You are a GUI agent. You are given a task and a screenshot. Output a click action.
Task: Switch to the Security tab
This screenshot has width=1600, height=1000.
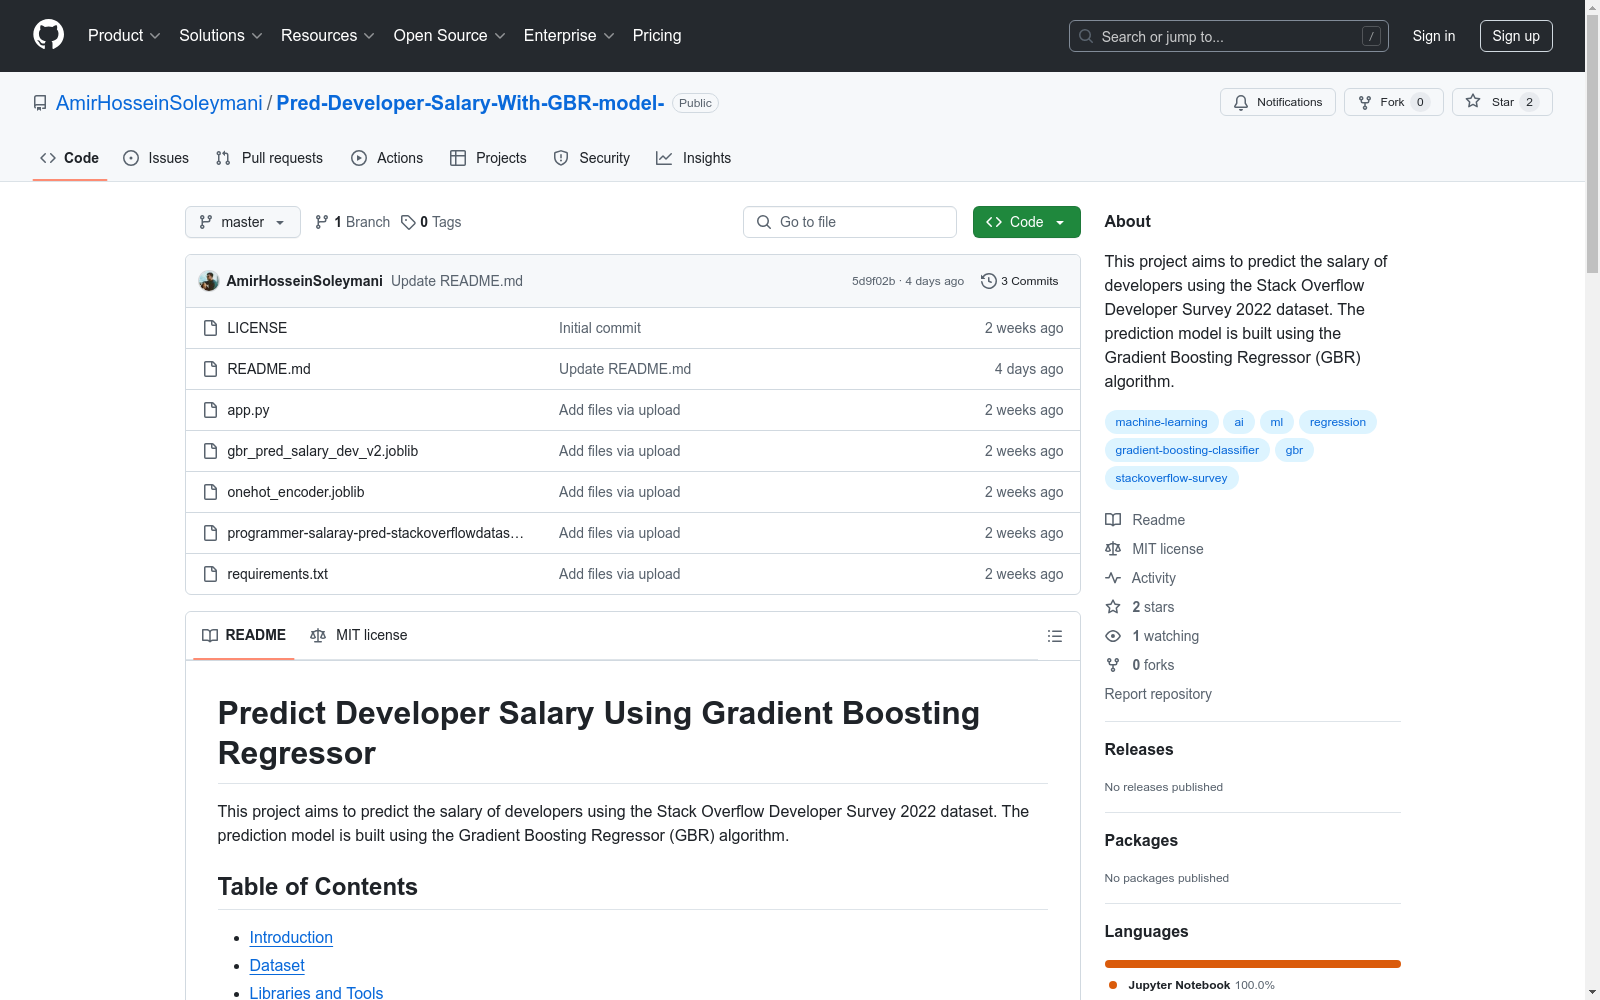click(592, 158)
